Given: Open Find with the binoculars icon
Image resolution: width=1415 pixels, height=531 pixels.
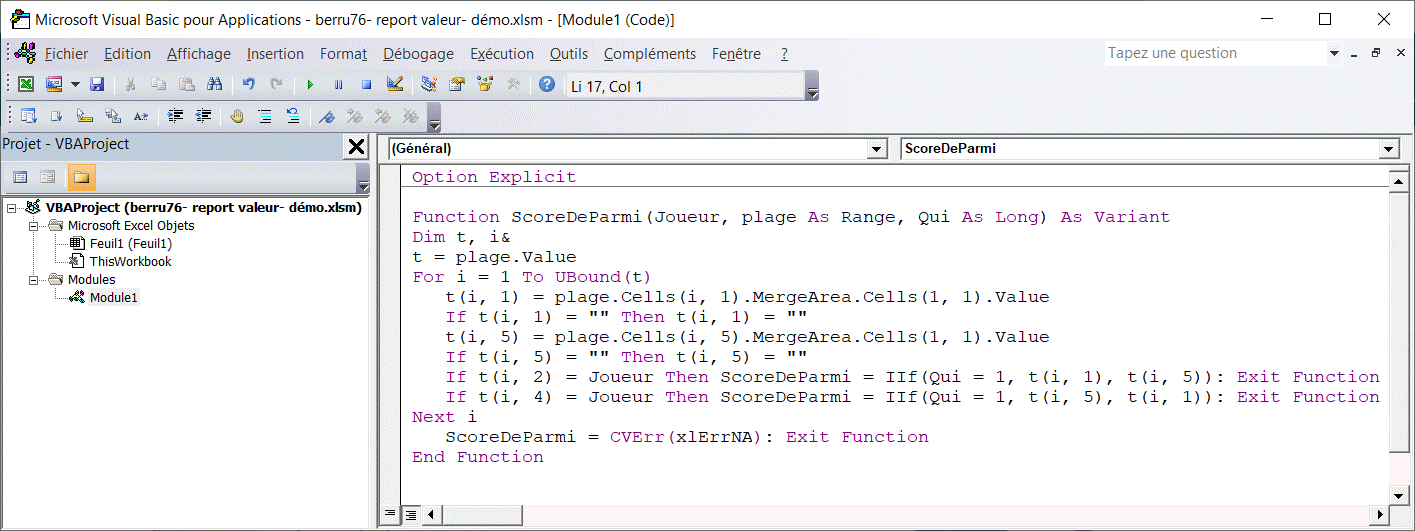Looking at the screenshot, I should point(214,86).
